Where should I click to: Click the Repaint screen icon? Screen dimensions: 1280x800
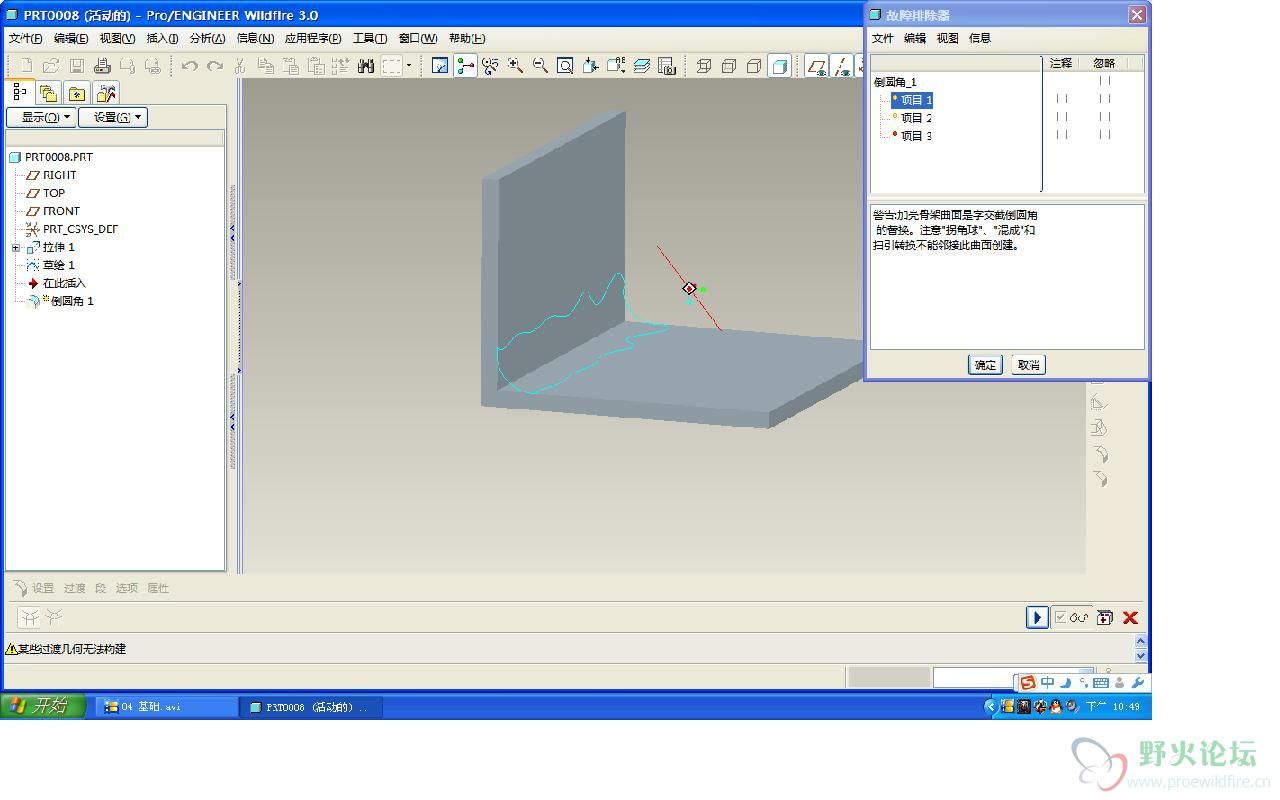[x=440, y=66]
